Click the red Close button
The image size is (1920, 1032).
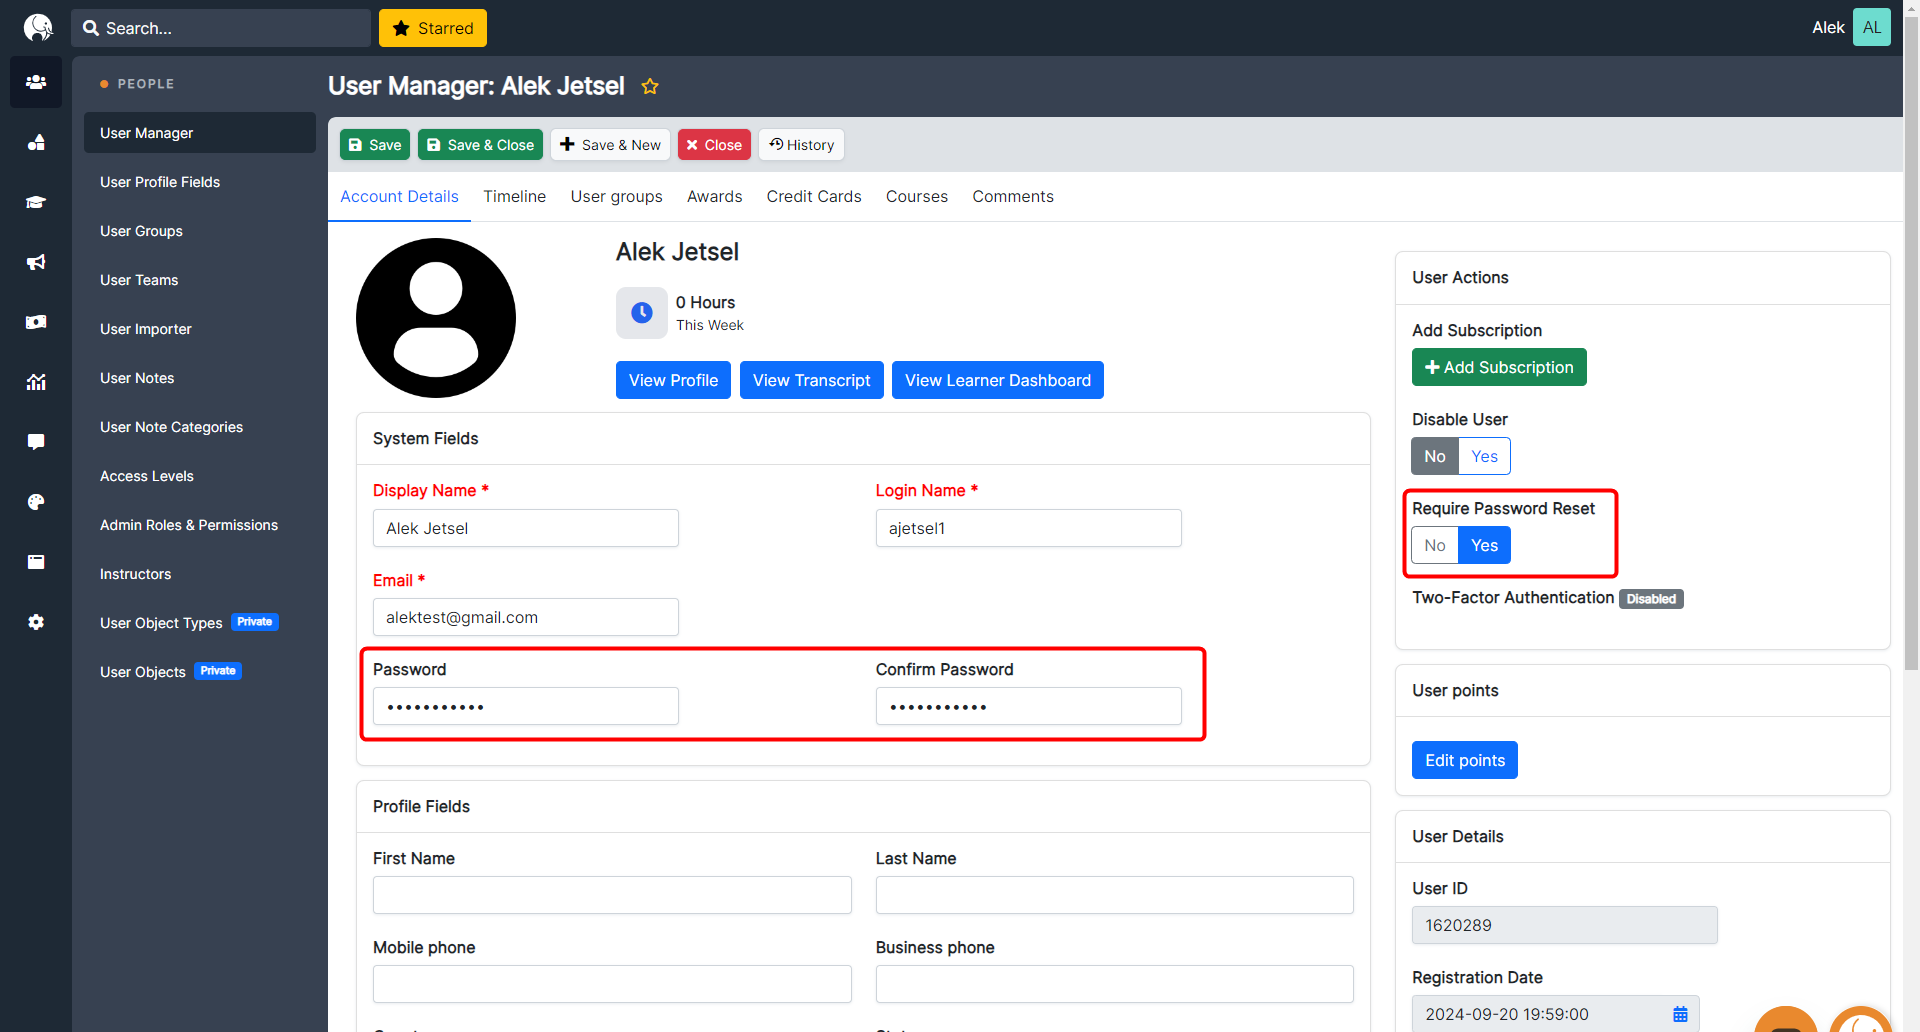[x=714, y=145]
